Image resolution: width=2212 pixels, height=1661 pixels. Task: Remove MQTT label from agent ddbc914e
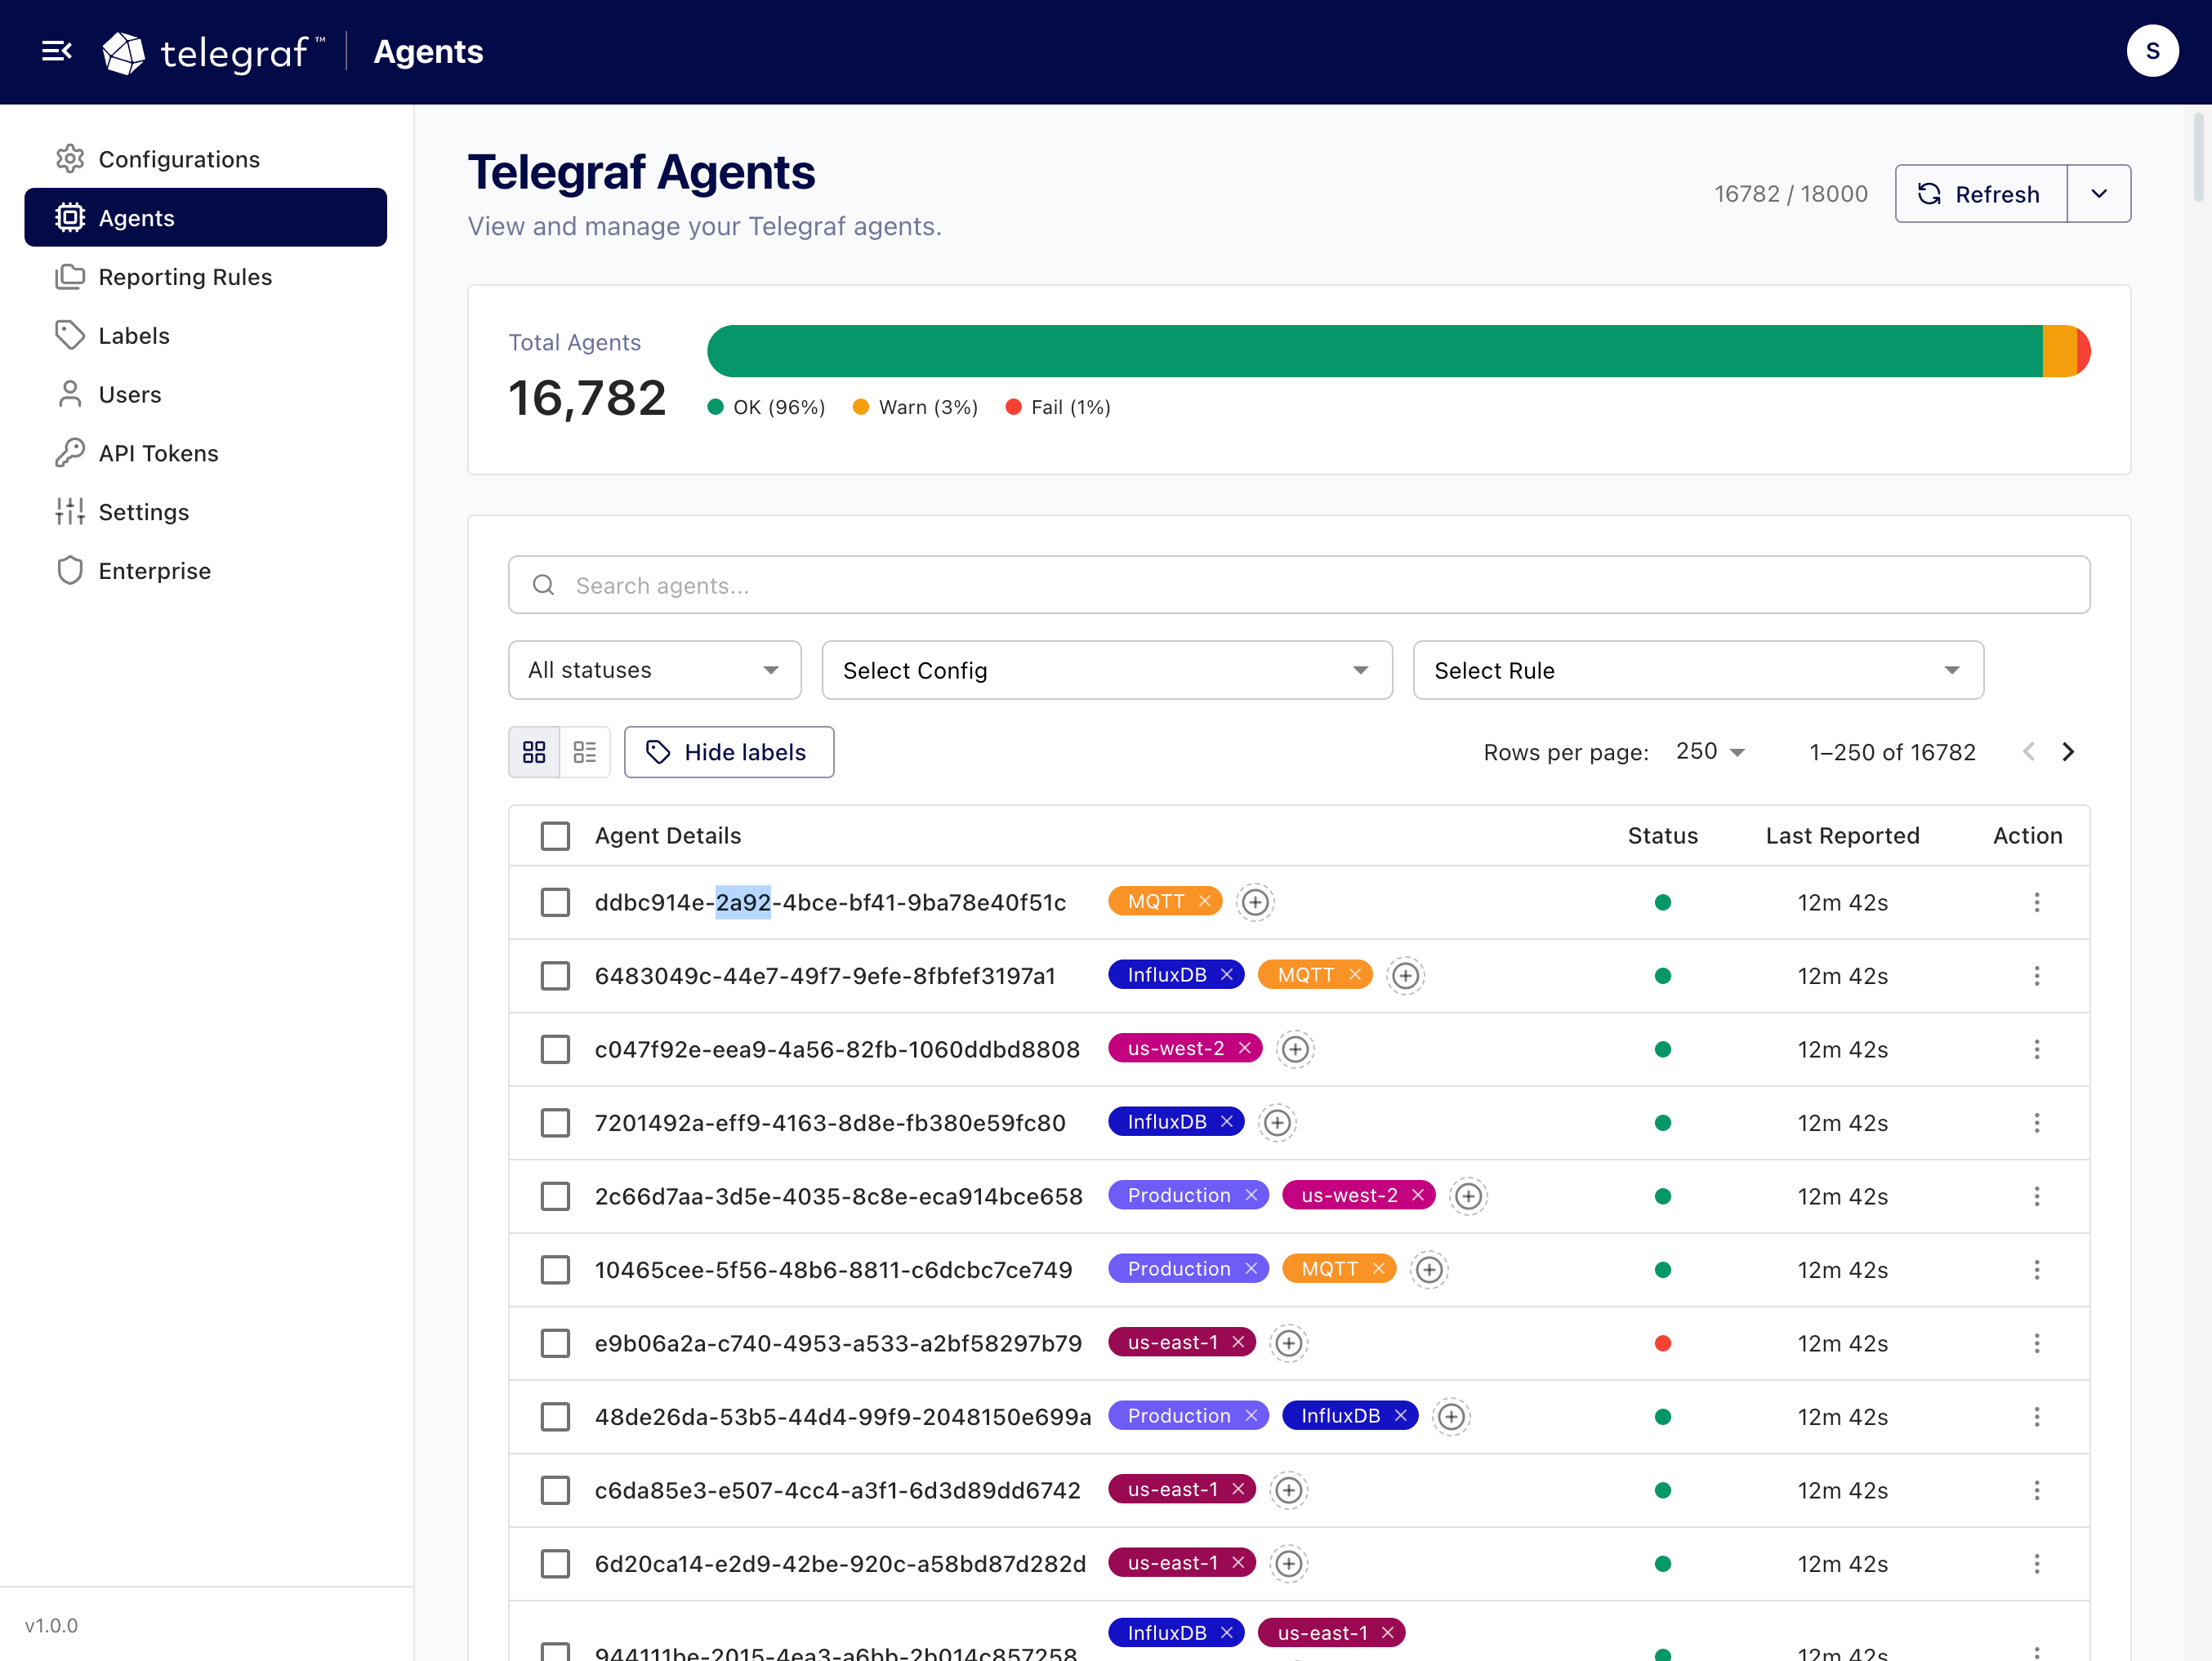point(1205,901)
